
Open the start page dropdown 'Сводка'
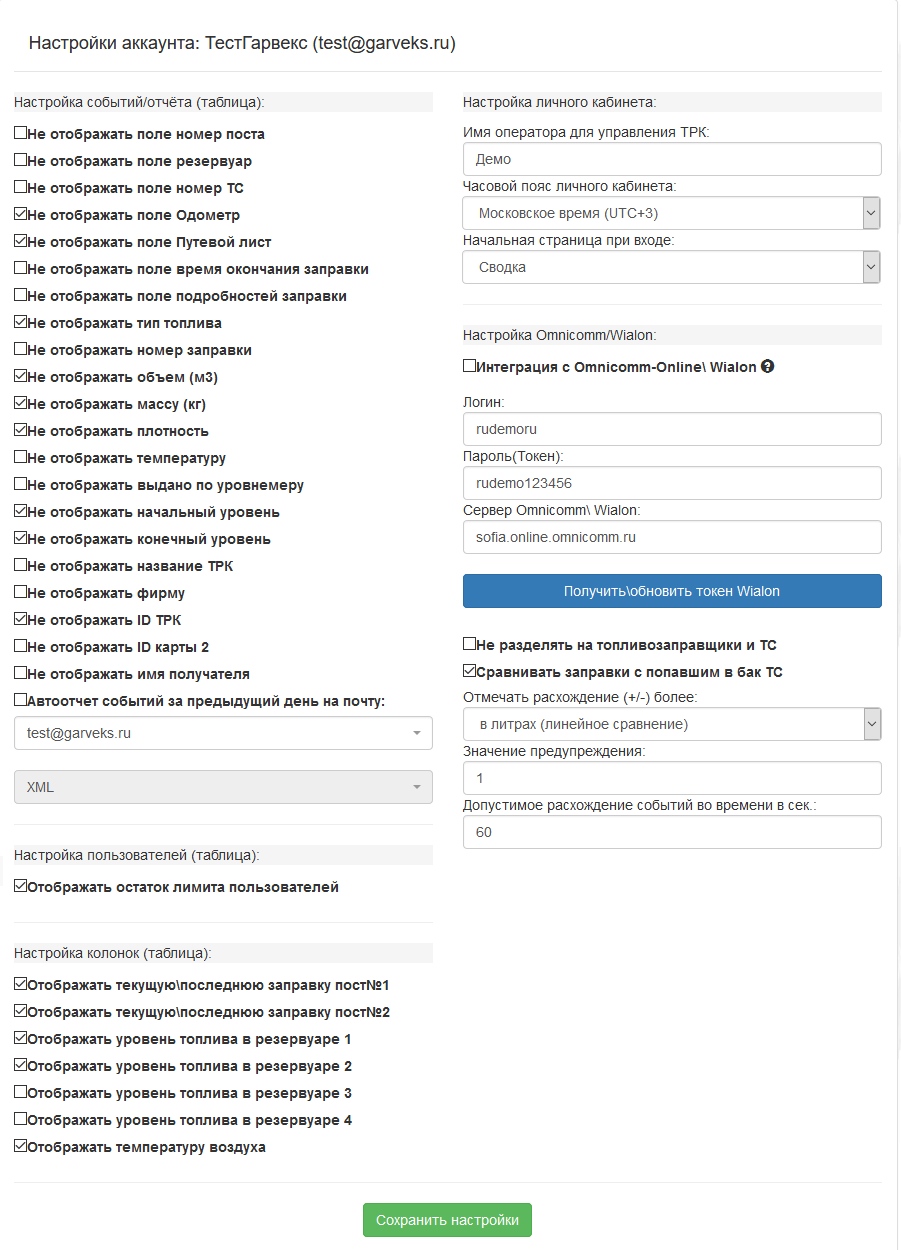click(x=671, y=267)
